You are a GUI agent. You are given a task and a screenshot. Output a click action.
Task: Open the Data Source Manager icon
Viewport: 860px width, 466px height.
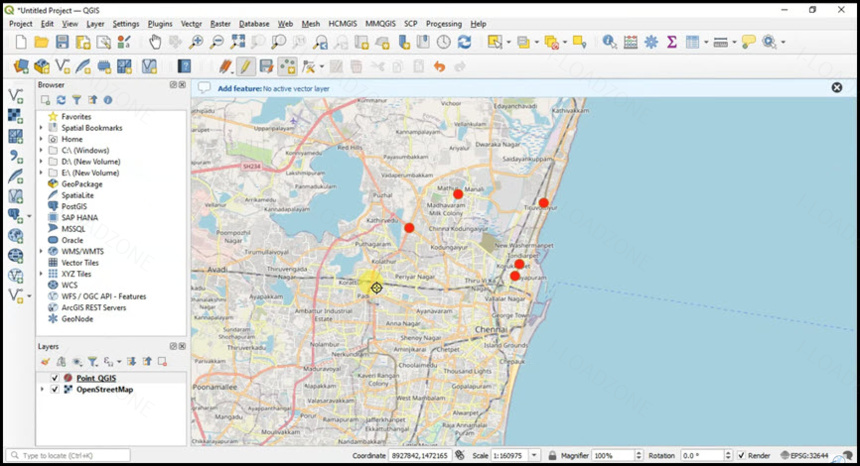pyautogui.click(x=21, y=67)
